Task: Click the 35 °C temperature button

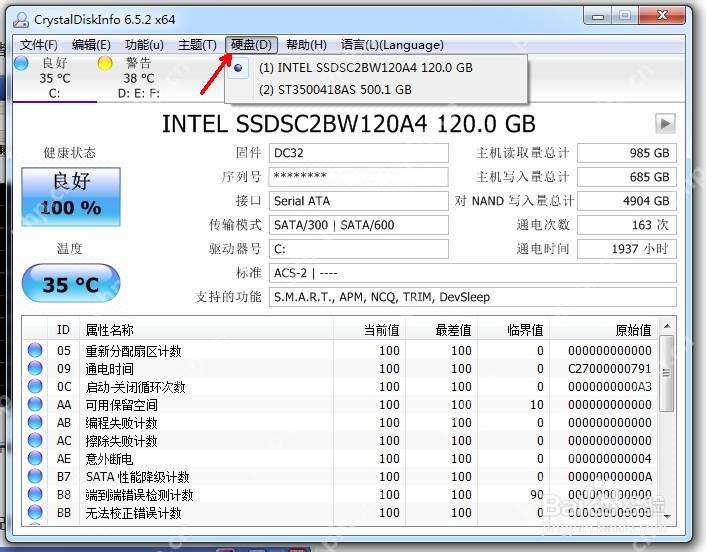Action: [x=71, y=283]
